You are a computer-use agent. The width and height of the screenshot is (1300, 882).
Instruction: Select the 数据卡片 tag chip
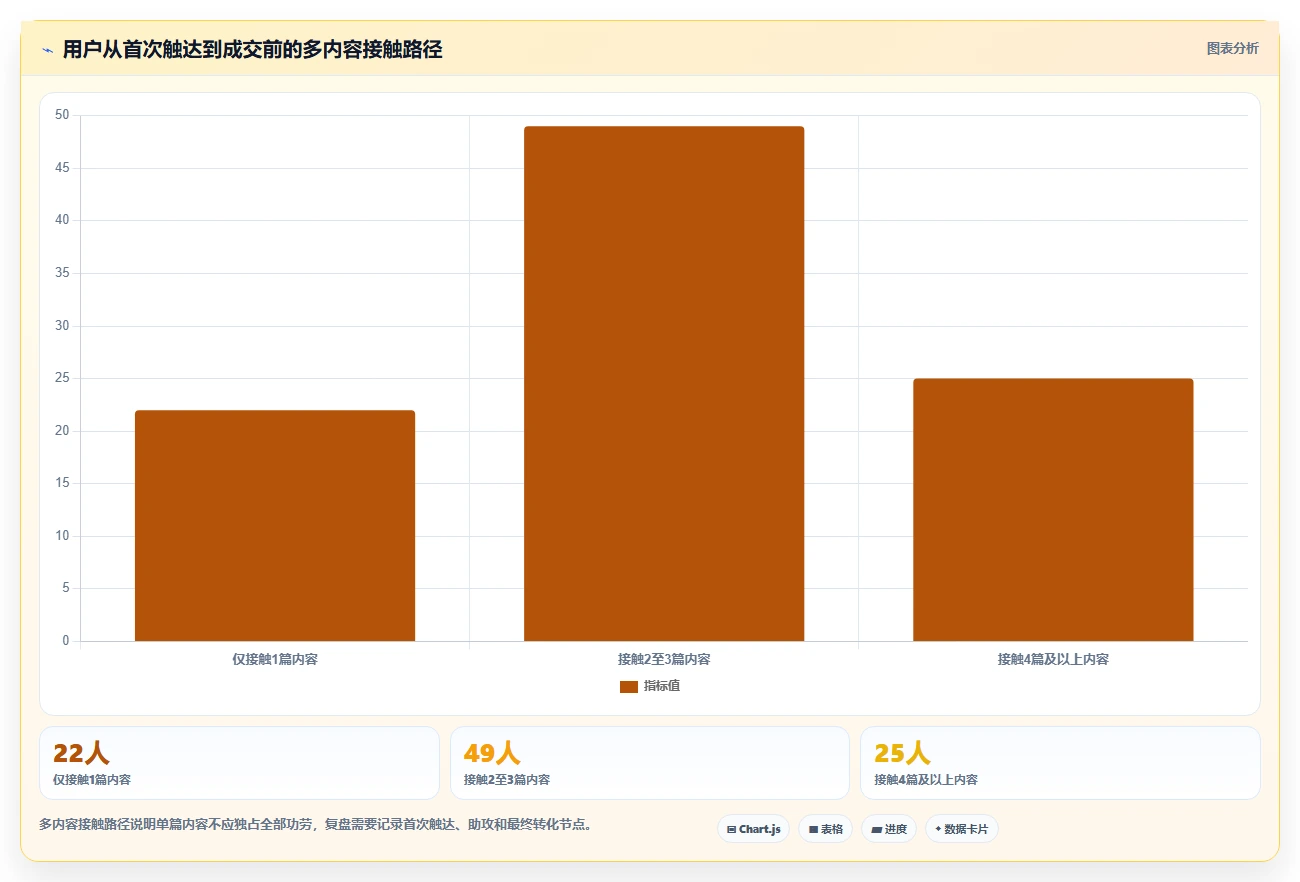[x=962, y=829]
